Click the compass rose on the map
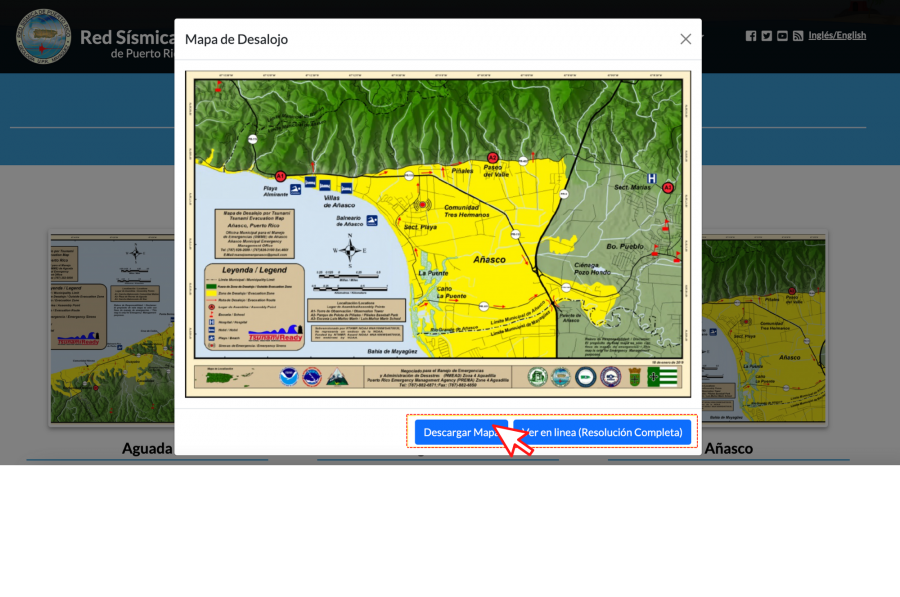The height and width of the screenshot is (597, 900). [x=350, y=250]
